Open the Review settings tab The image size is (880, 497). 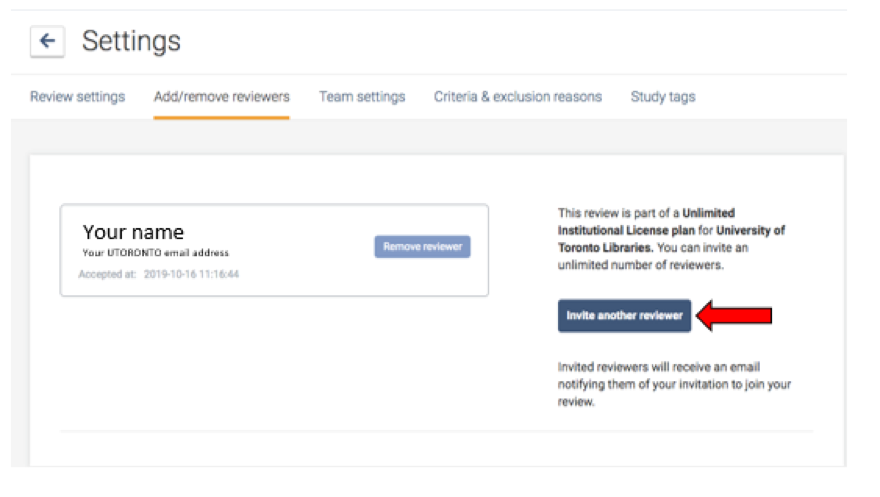77,97
